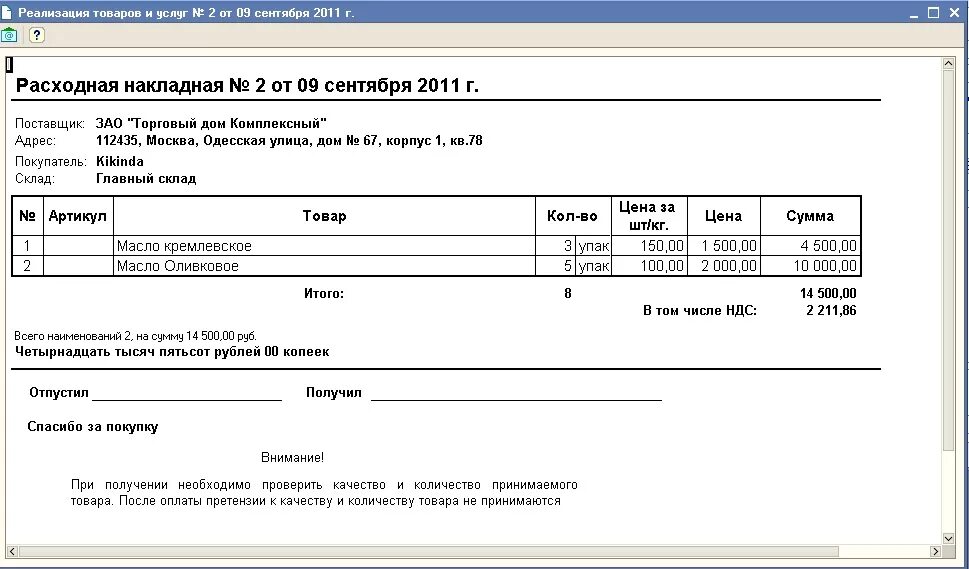Click the address line starting with 112435
The width and height of the screenshot is (969, 569).
tap(289, 140)
